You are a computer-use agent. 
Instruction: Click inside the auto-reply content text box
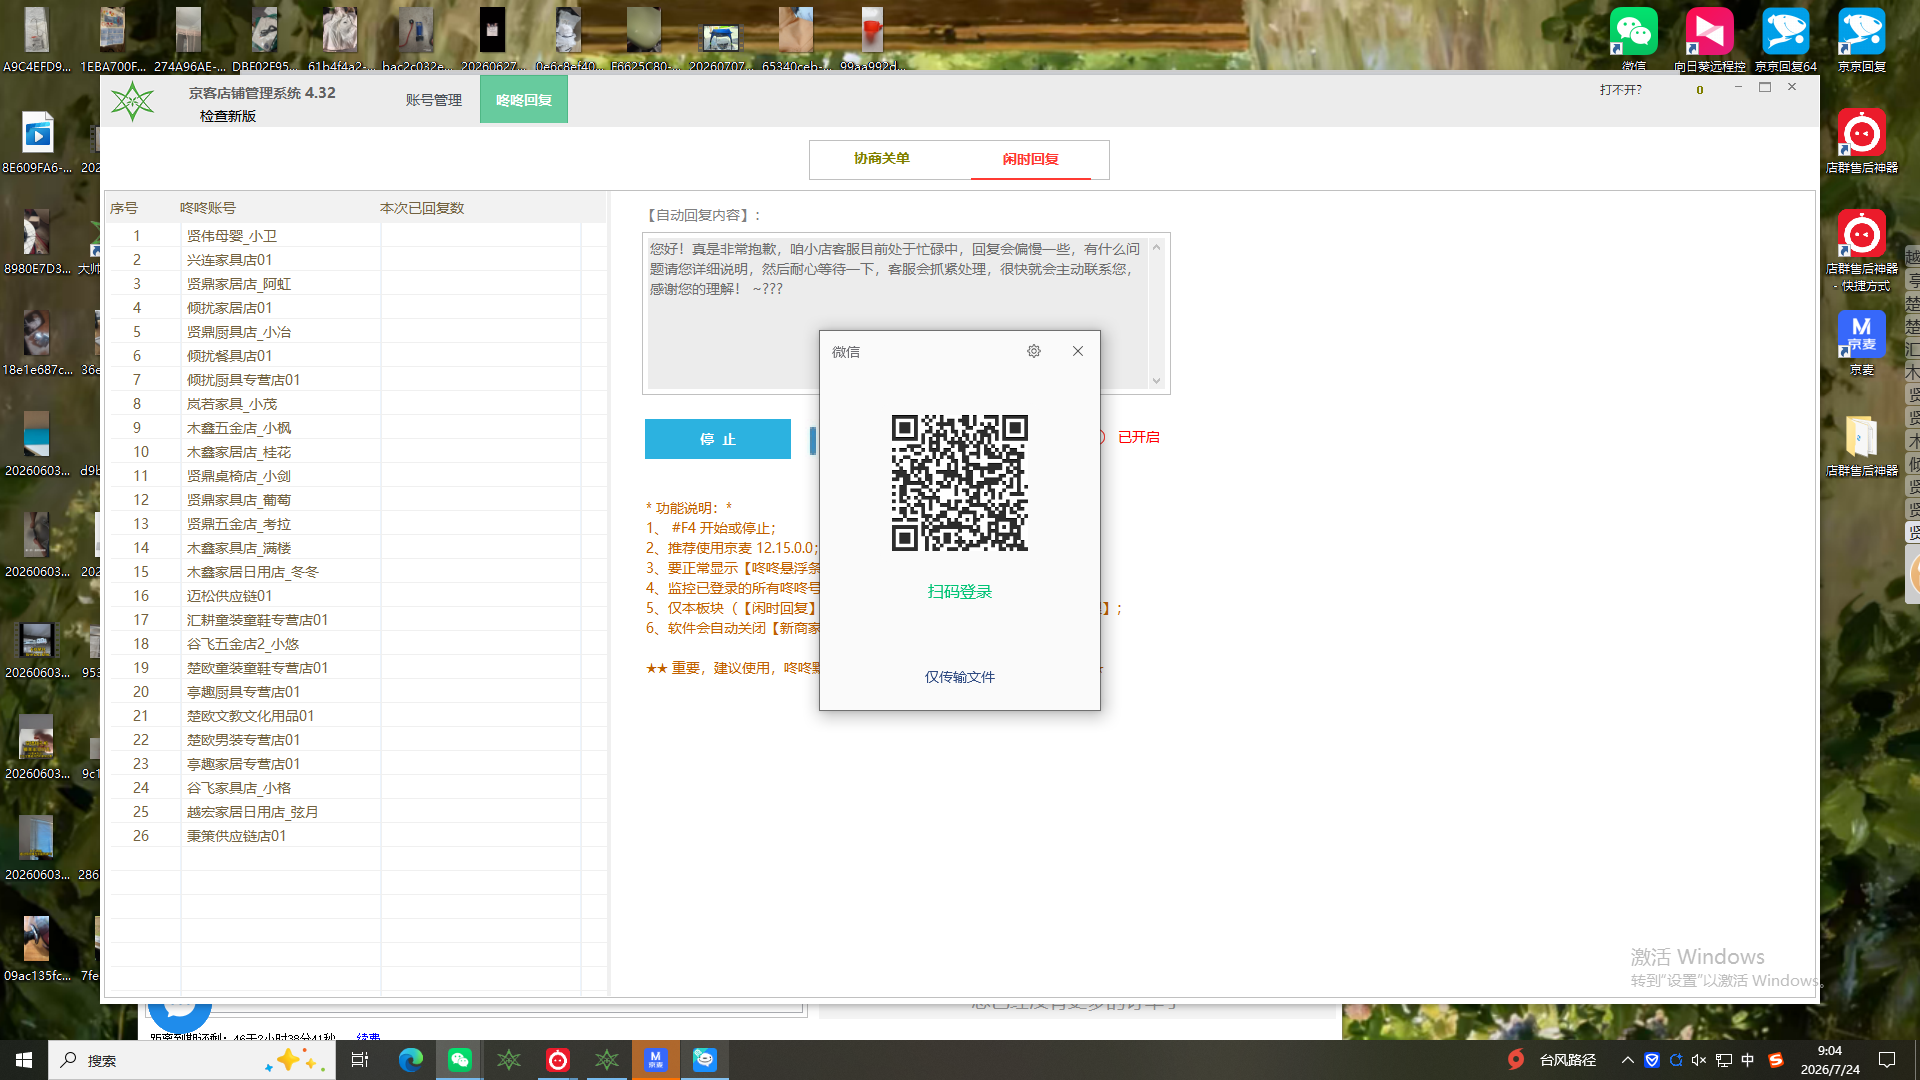coord(897,312)
